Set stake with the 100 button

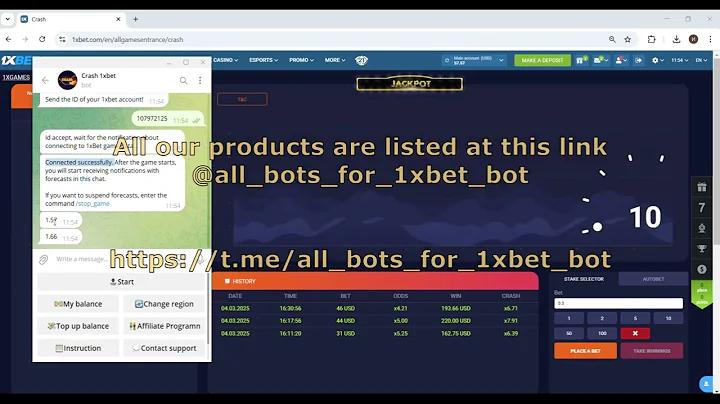pyautogui.click(x=602, y=333)
